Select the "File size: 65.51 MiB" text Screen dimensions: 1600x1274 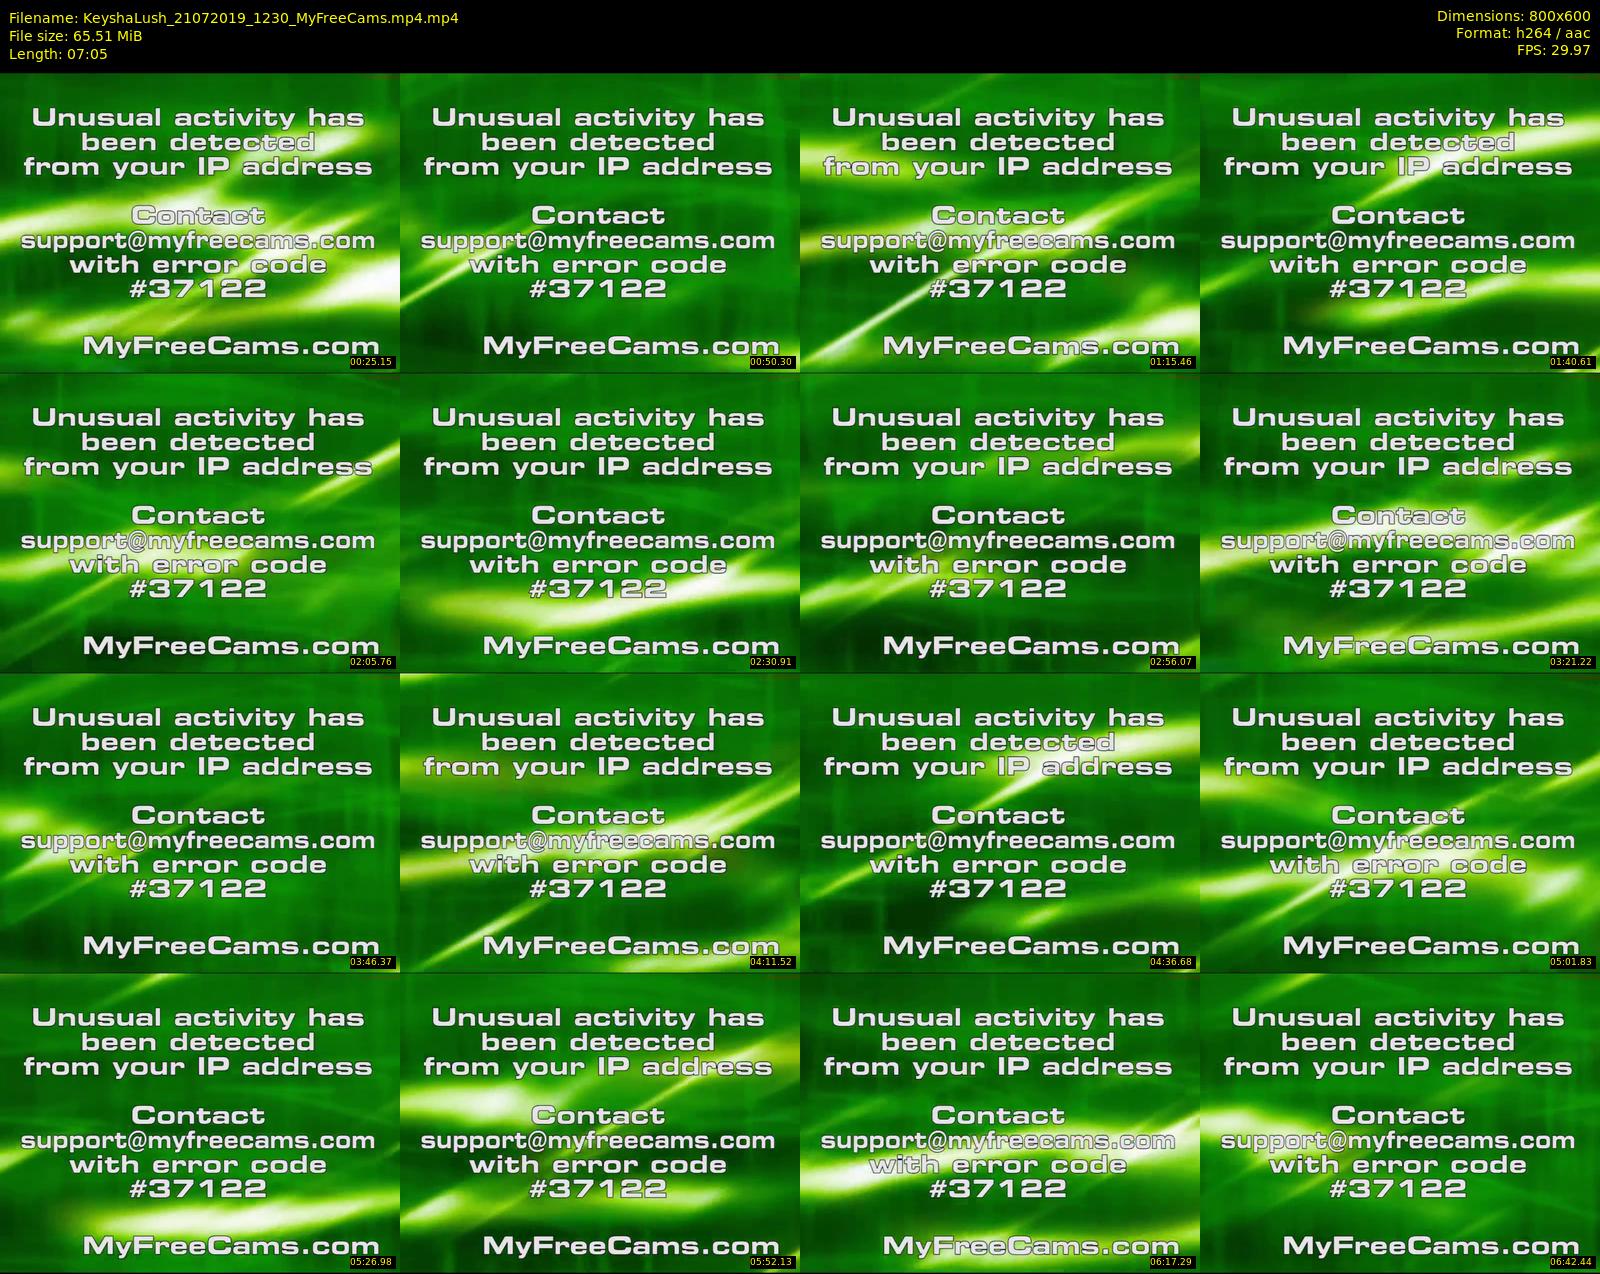click(x=75, y=36)
